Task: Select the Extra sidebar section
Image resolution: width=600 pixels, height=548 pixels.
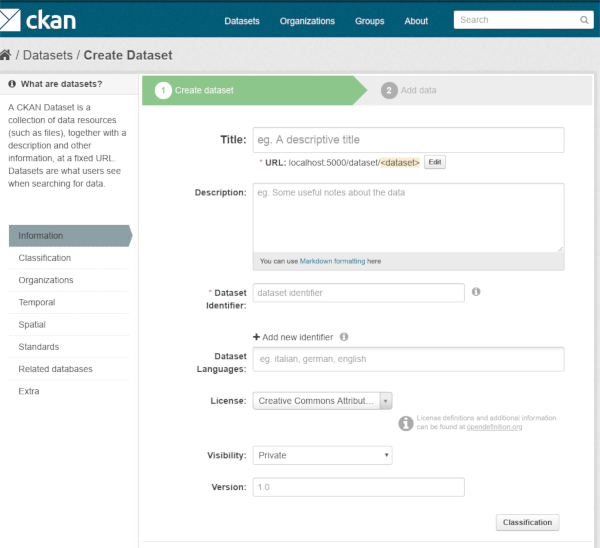Action: click(69, 391)
